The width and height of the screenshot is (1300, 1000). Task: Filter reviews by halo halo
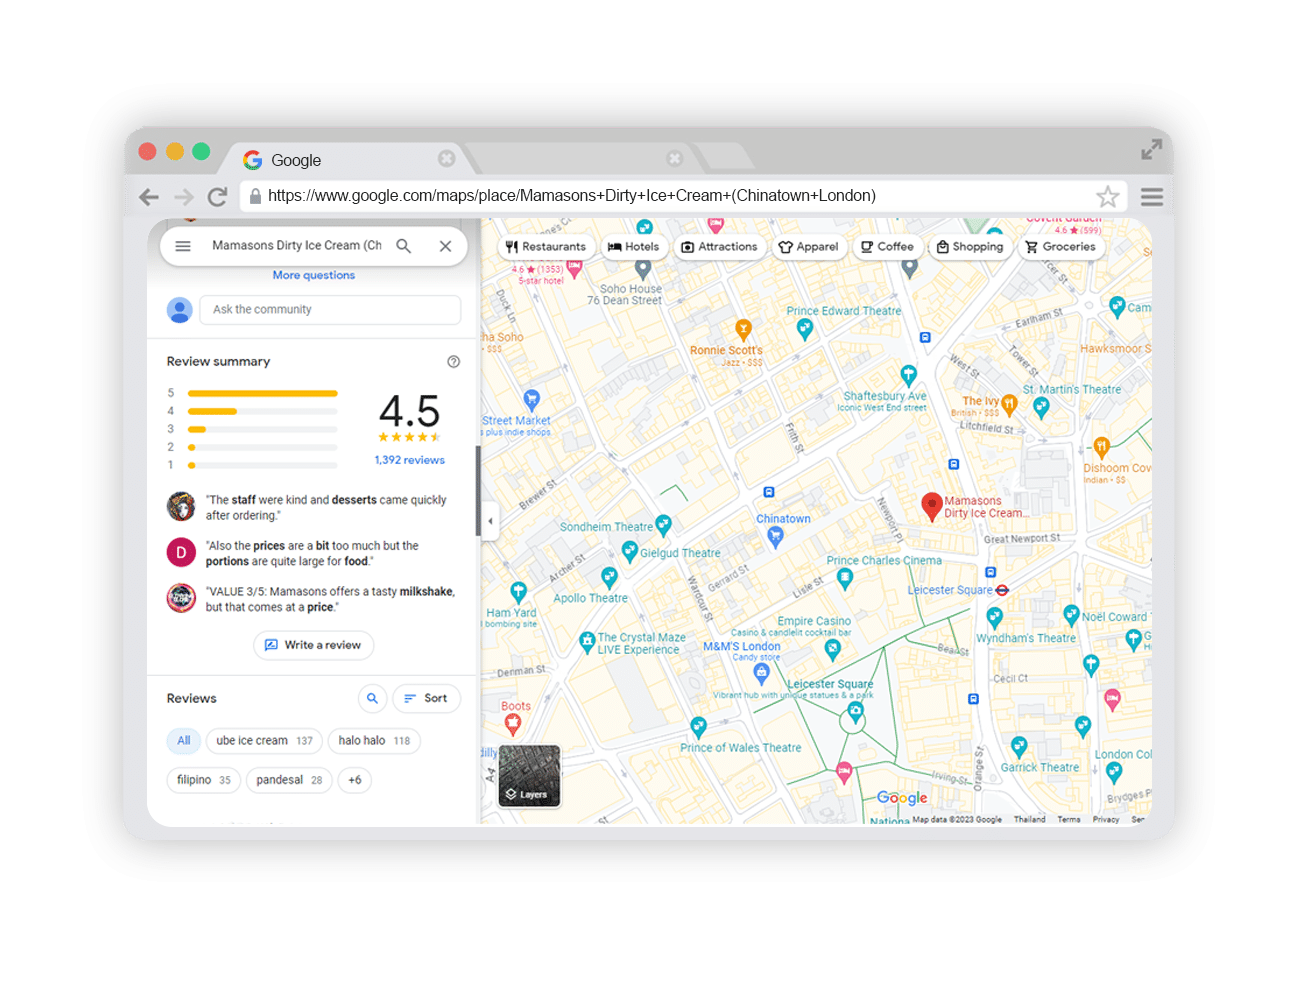point(374,741)
